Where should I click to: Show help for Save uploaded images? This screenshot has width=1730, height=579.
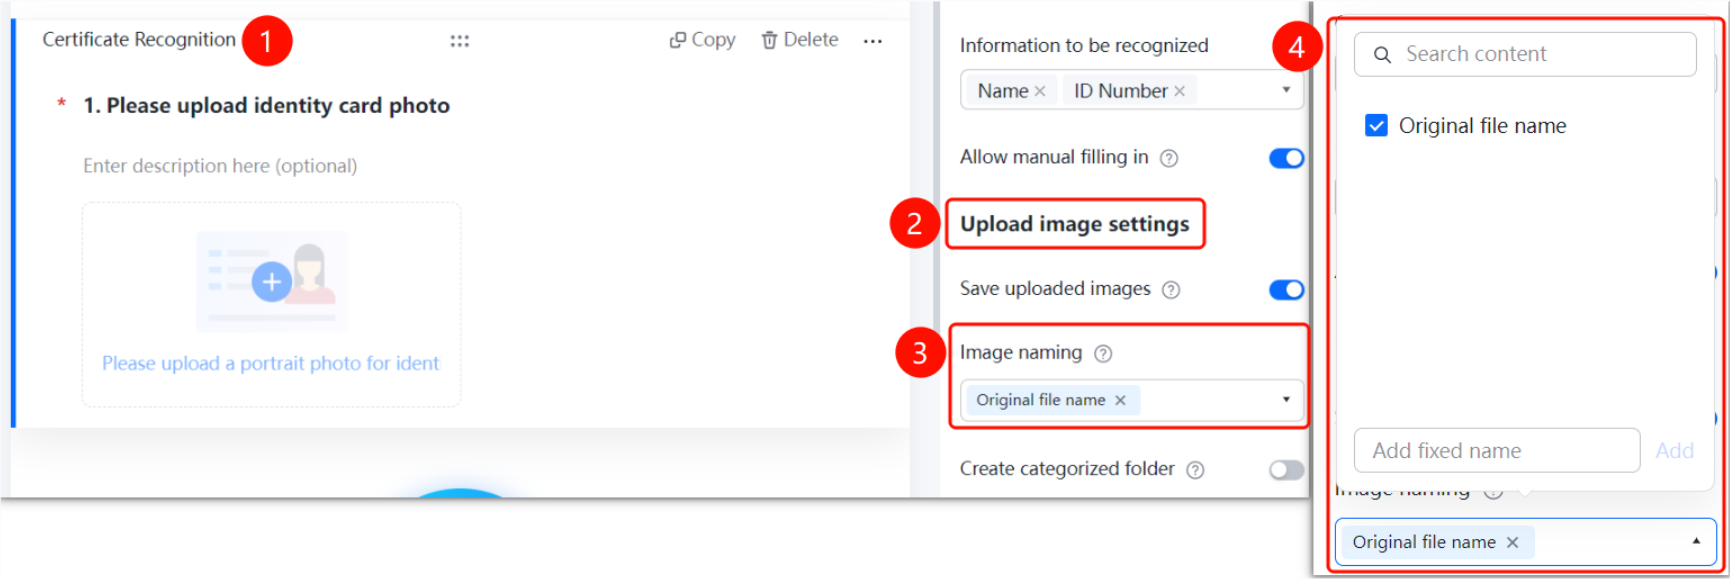(x=1171, y=290)
